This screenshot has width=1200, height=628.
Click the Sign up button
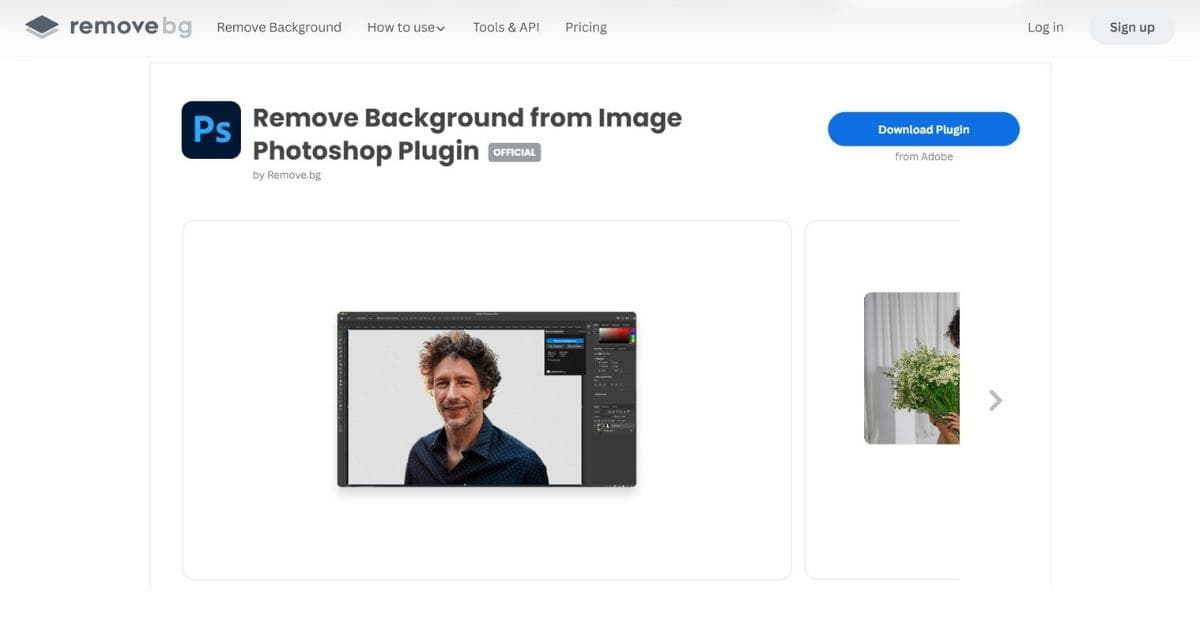[1132, 27]
